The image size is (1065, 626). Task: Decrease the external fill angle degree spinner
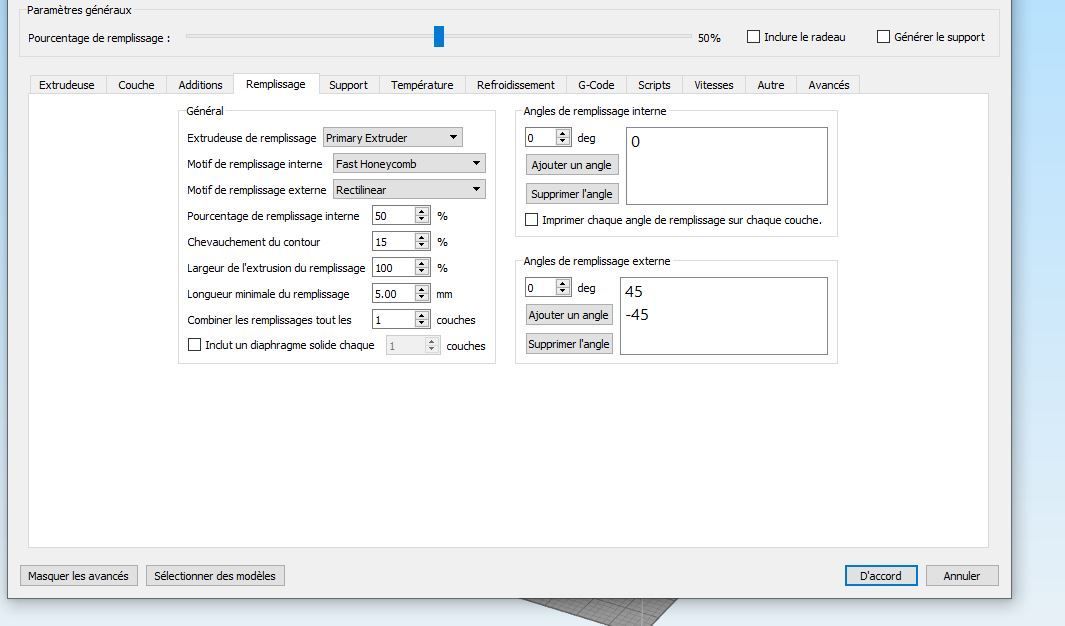coord(562,291)
